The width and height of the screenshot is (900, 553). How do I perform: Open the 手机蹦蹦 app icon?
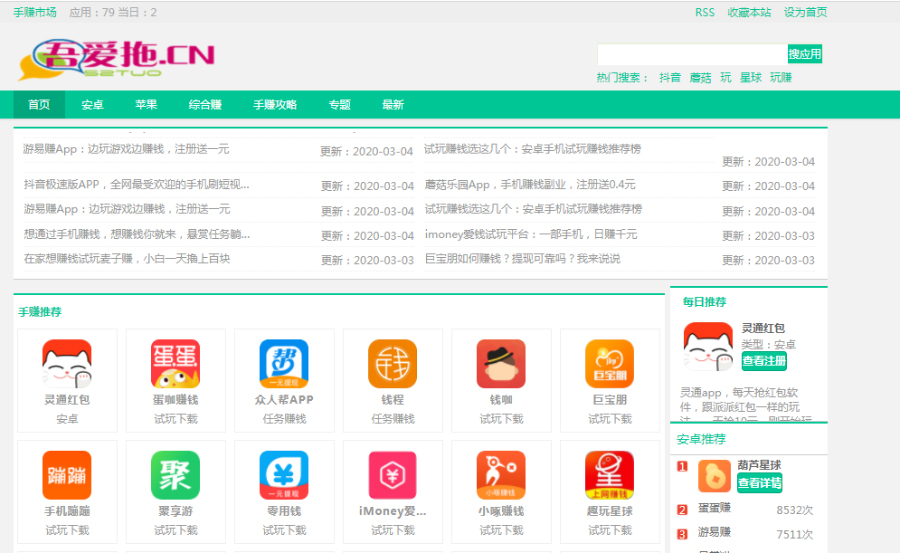click(67, 475)
